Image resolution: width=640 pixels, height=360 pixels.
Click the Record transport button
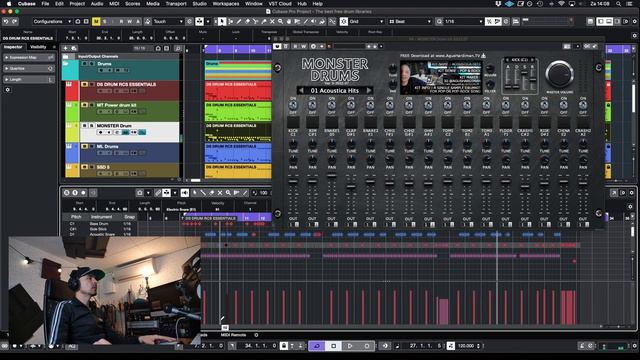366,346
